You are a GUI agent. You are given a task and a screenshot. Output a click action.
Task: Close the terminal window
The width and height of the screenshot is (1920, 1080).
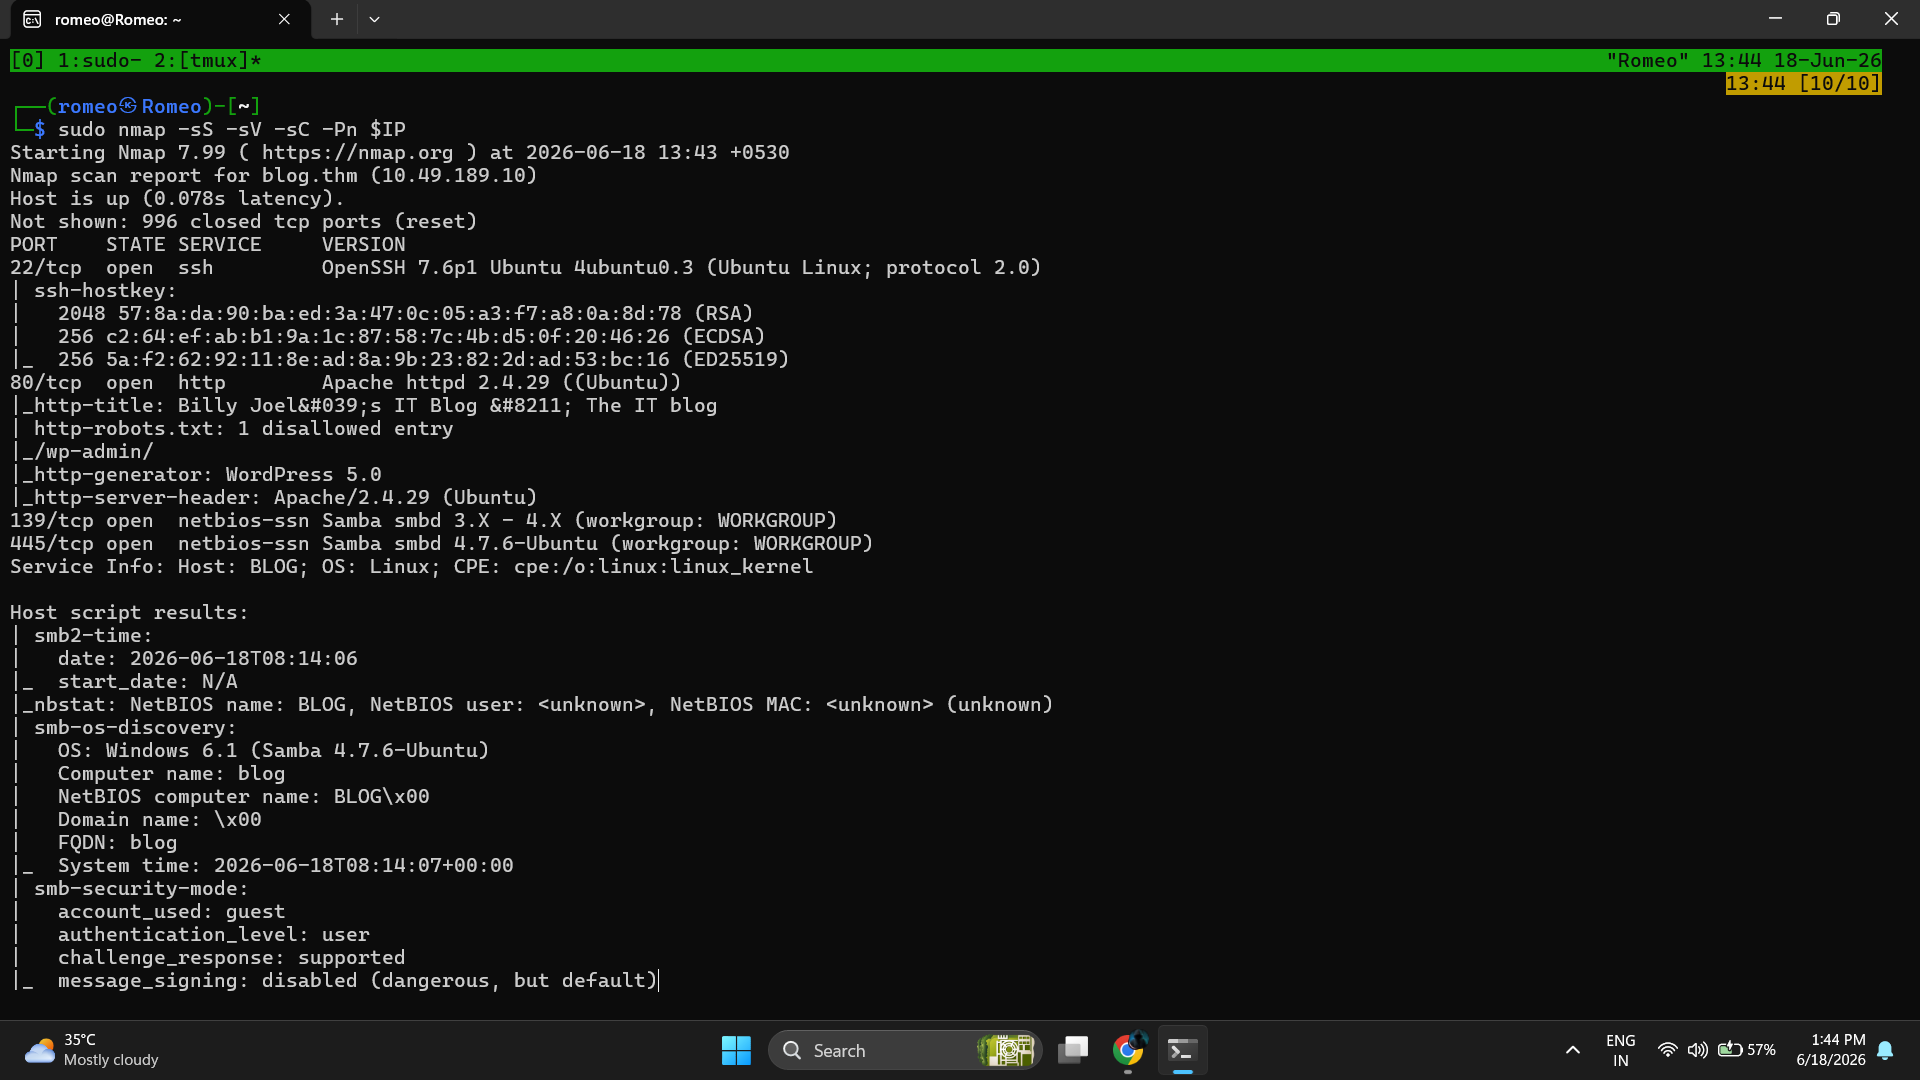pyautogui.click(x=1891, y=19)
